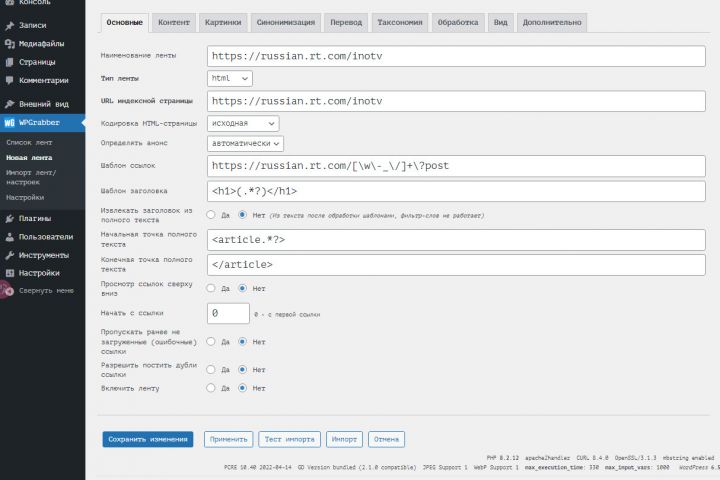Open the Медиафайлы menu item
Viewport: 720px width, 480px height.
coord(42,44)
